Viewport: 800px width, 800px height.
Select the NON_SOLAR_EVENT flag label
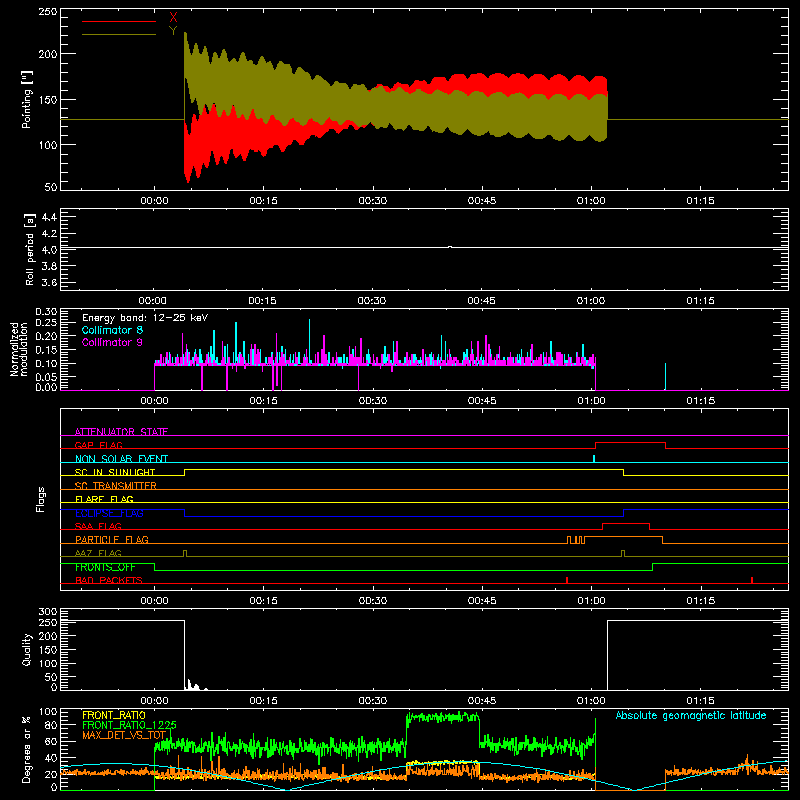point(121,459)
